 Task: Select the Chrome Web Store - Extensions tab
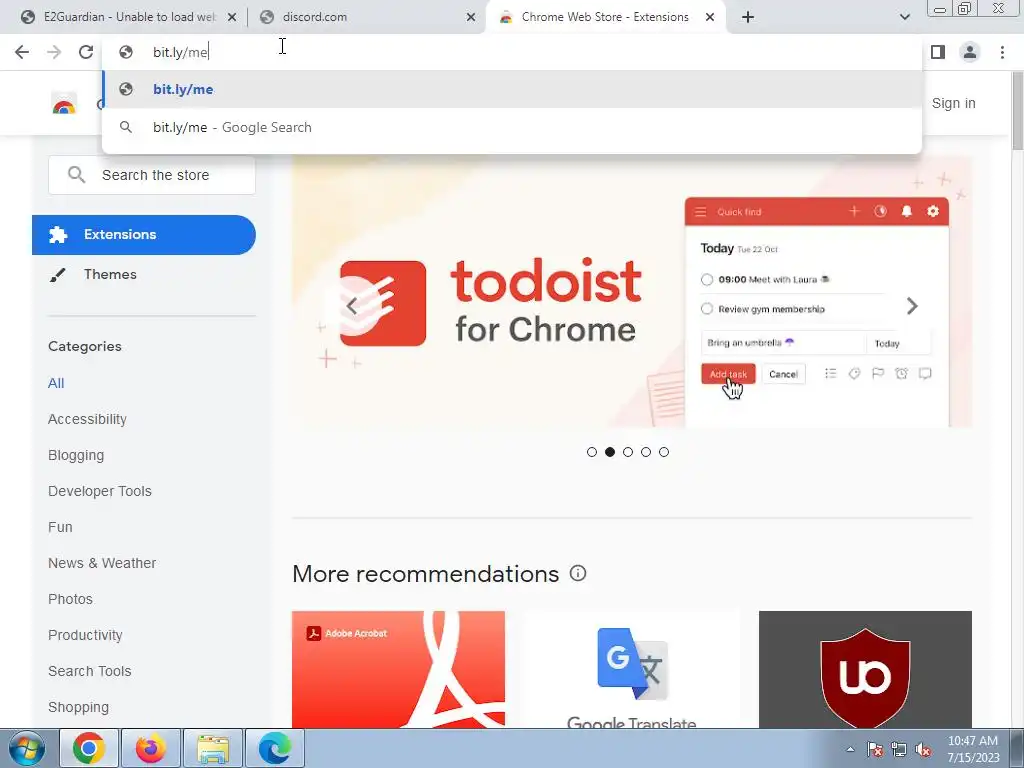click(x=605, y=17)
